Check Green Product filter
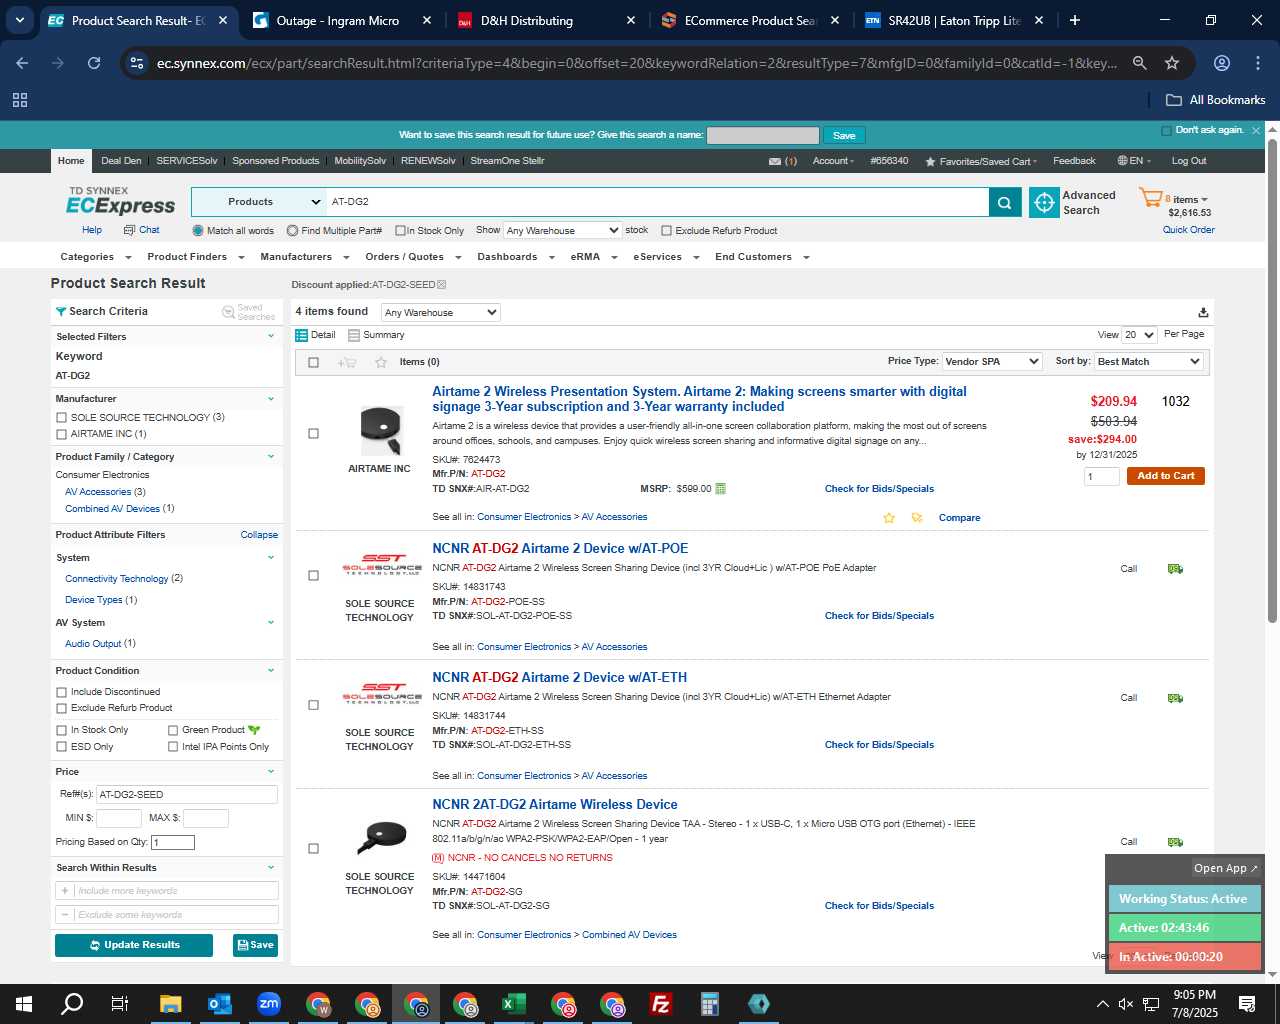The width and height of the screenshot is (1280, 1024). click(x=173, y=730)
